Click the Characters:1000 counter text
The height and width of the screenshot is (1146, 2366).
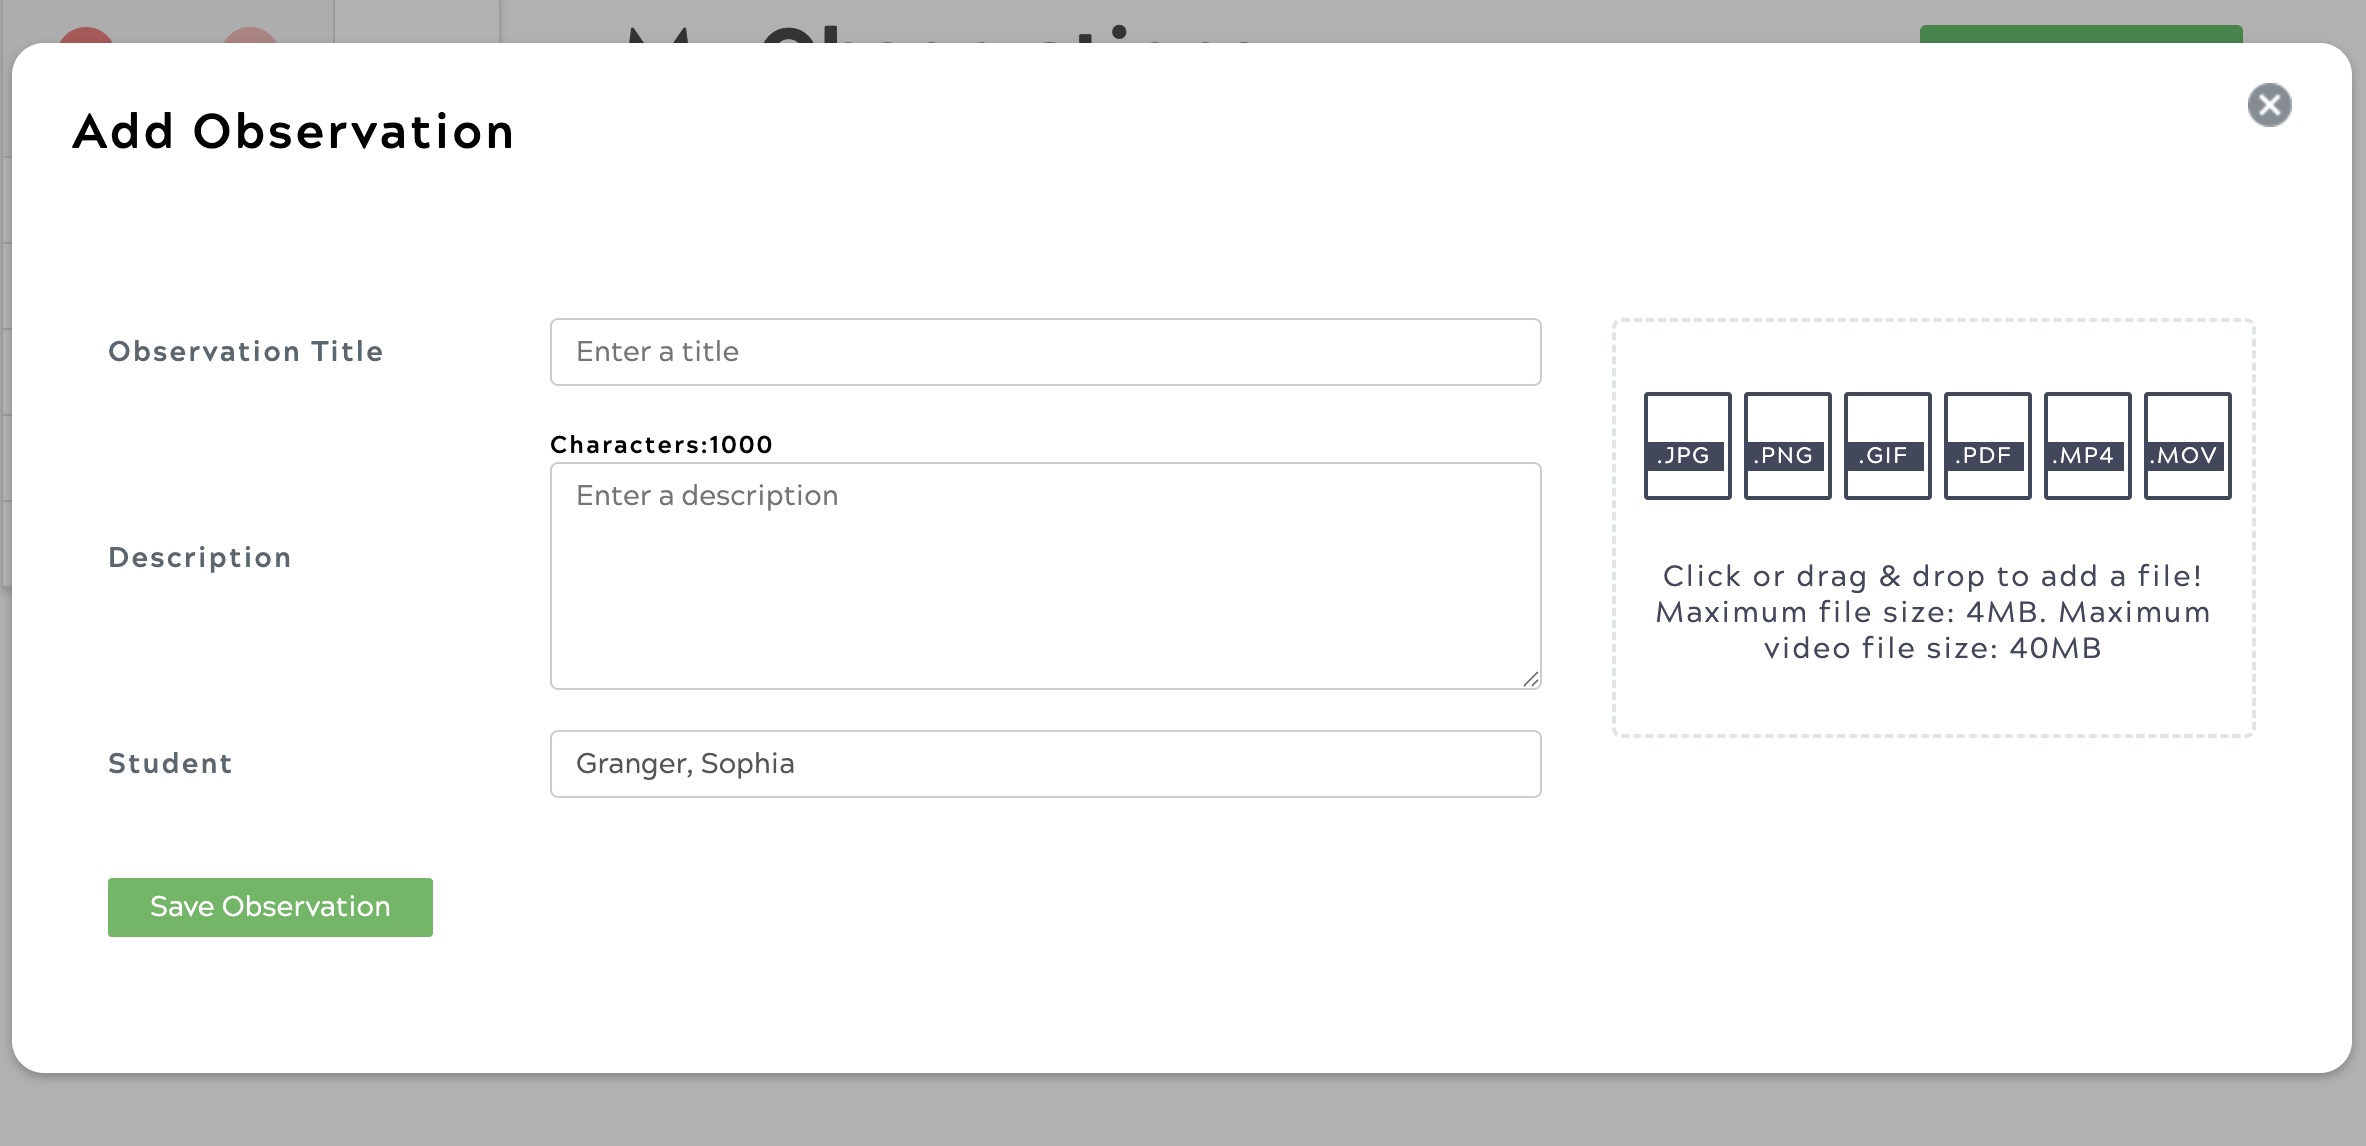661,445
